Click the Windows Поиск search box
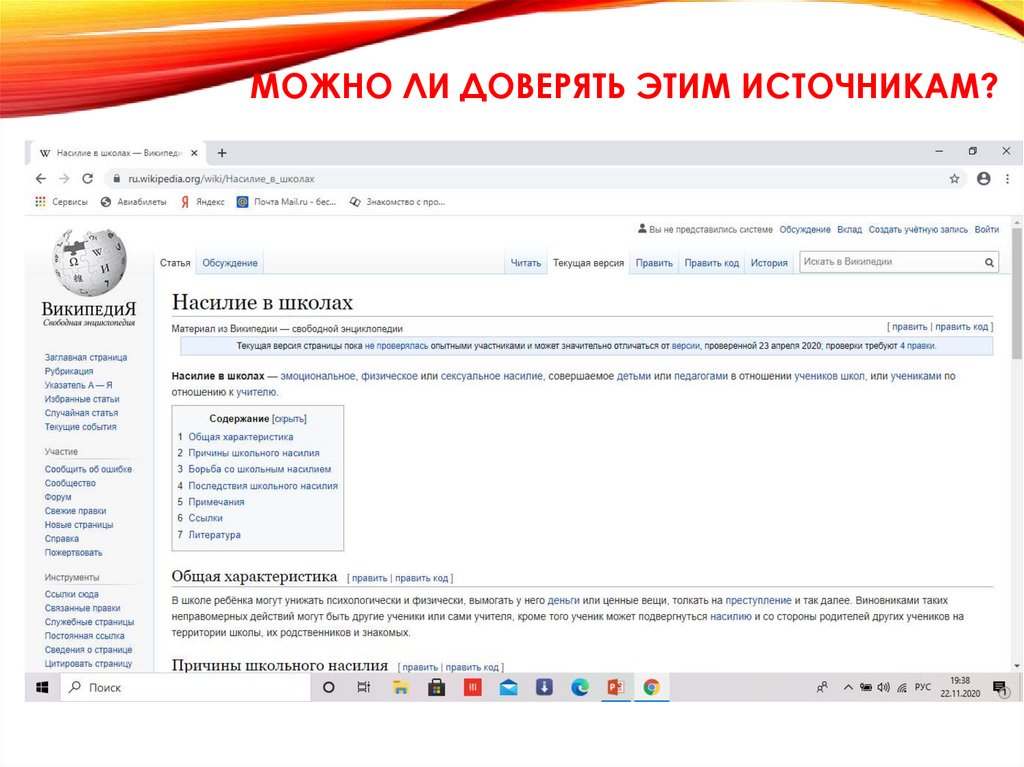The width and height of the screenshot is (1024, 767). pos(185,687)
